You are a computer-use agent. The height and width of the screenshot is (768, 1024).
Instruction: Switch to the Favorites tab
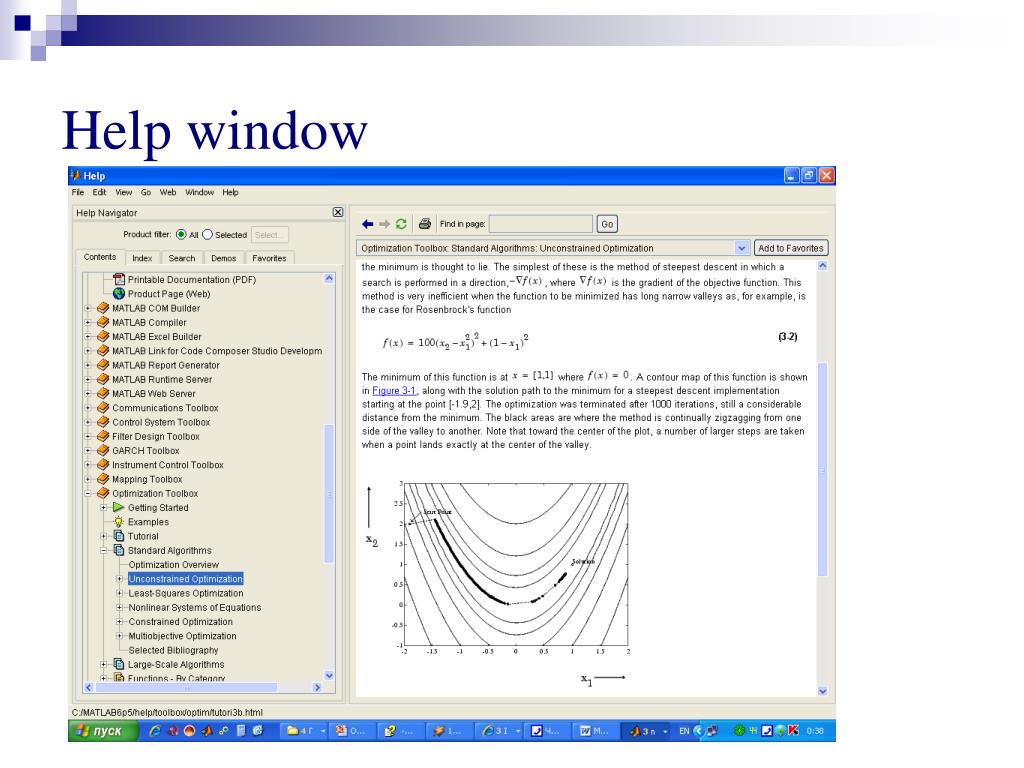[269, 258]
